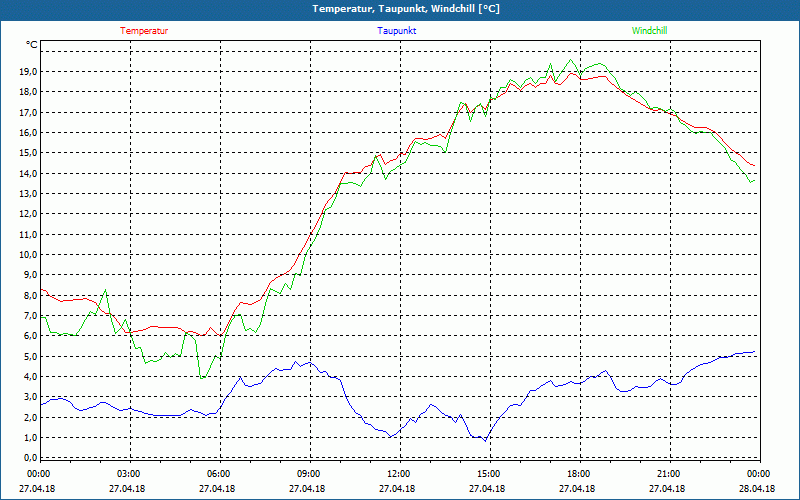Image resolution: width=800 pixels, height=500 pixels.
Task: Click the "06:00" time label
Action: pyautogui.click(x=217, y=473)
